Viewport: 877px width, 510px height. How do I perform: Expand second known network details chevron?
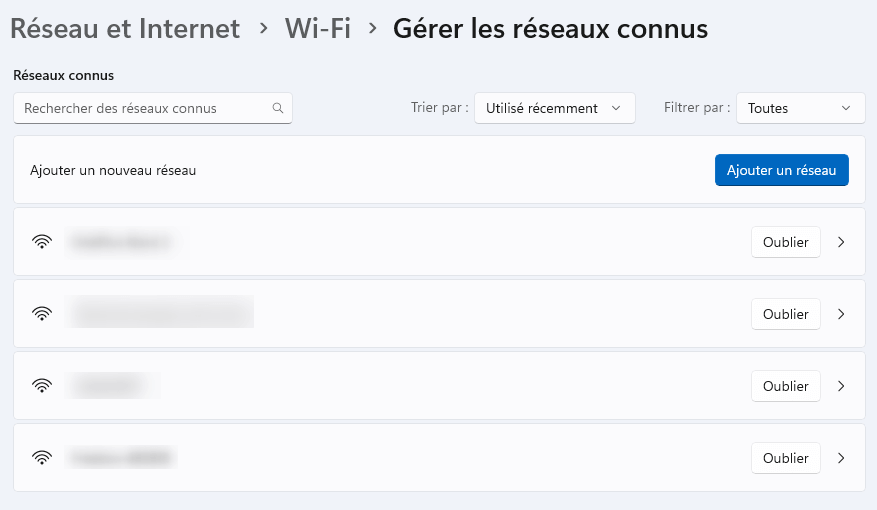841,314
